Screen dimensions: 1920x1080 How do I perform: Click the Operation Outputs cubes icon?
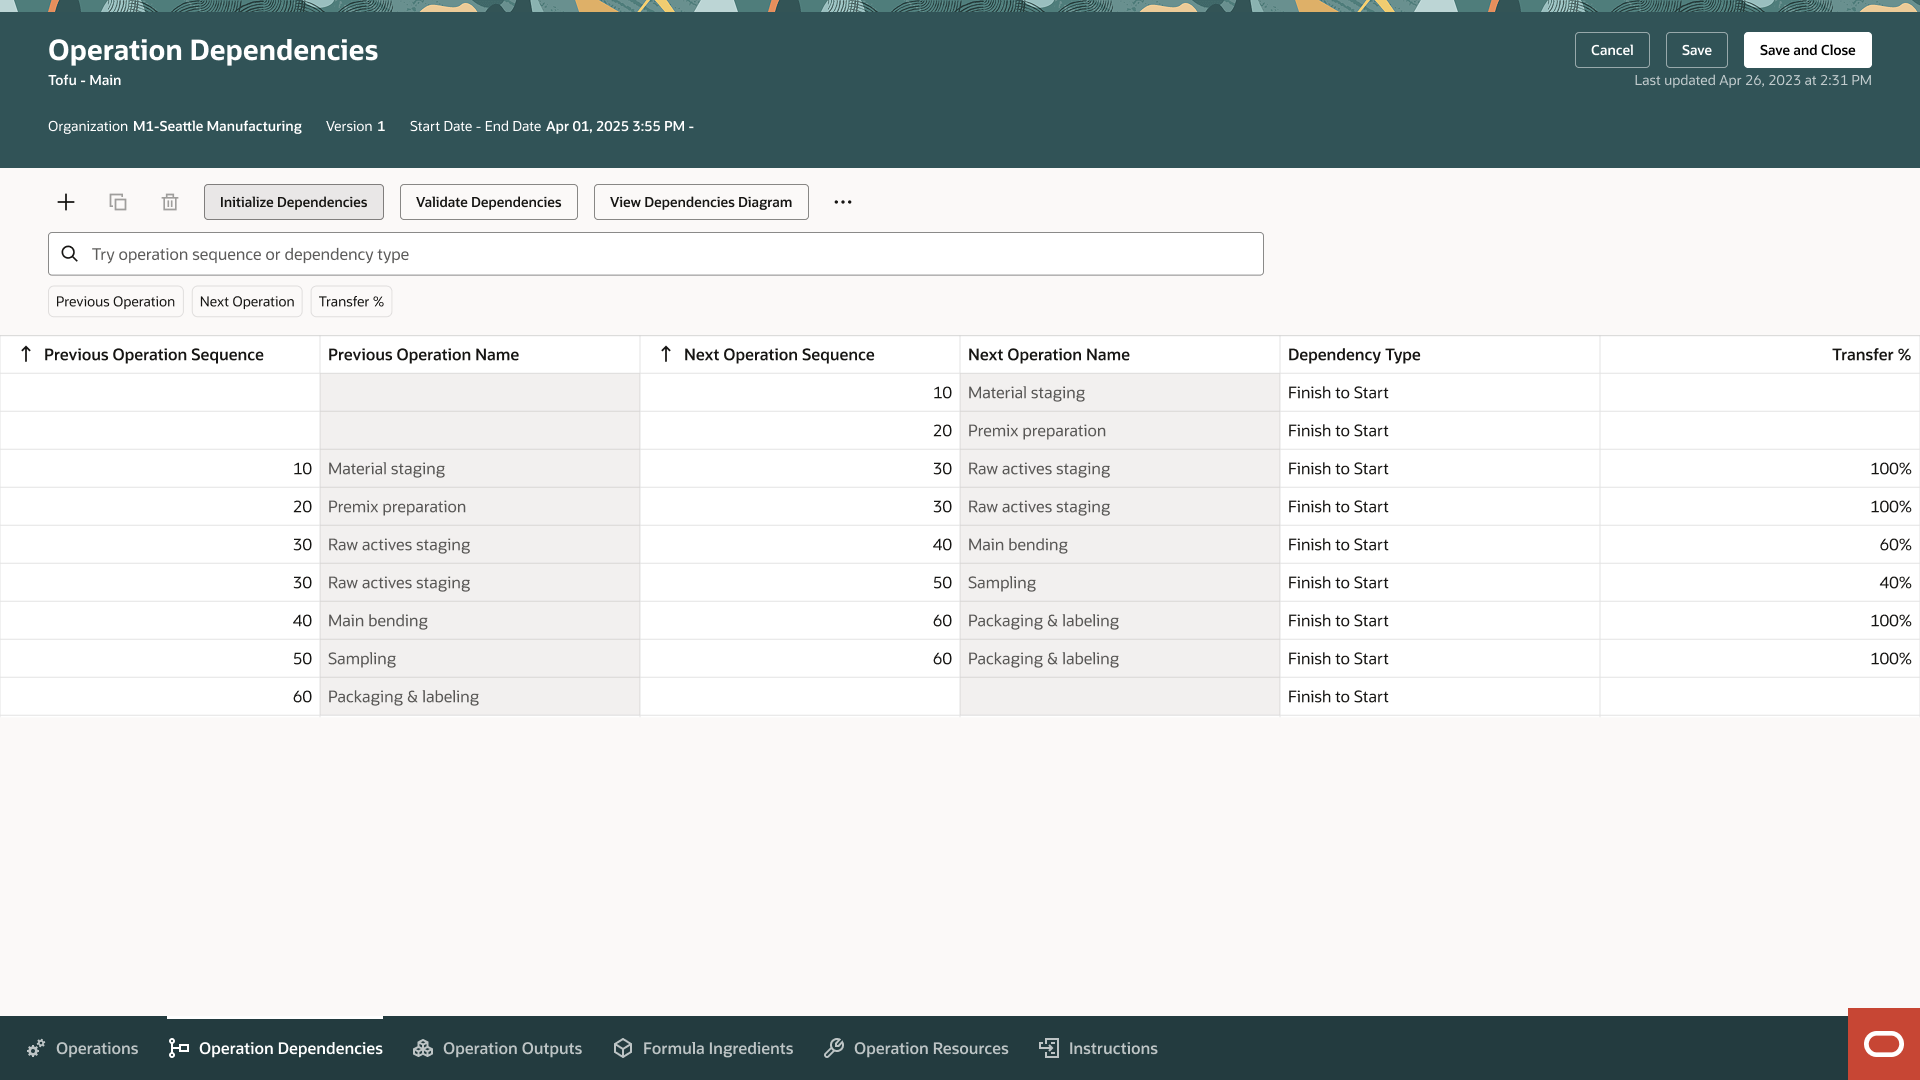[423, 1048]
